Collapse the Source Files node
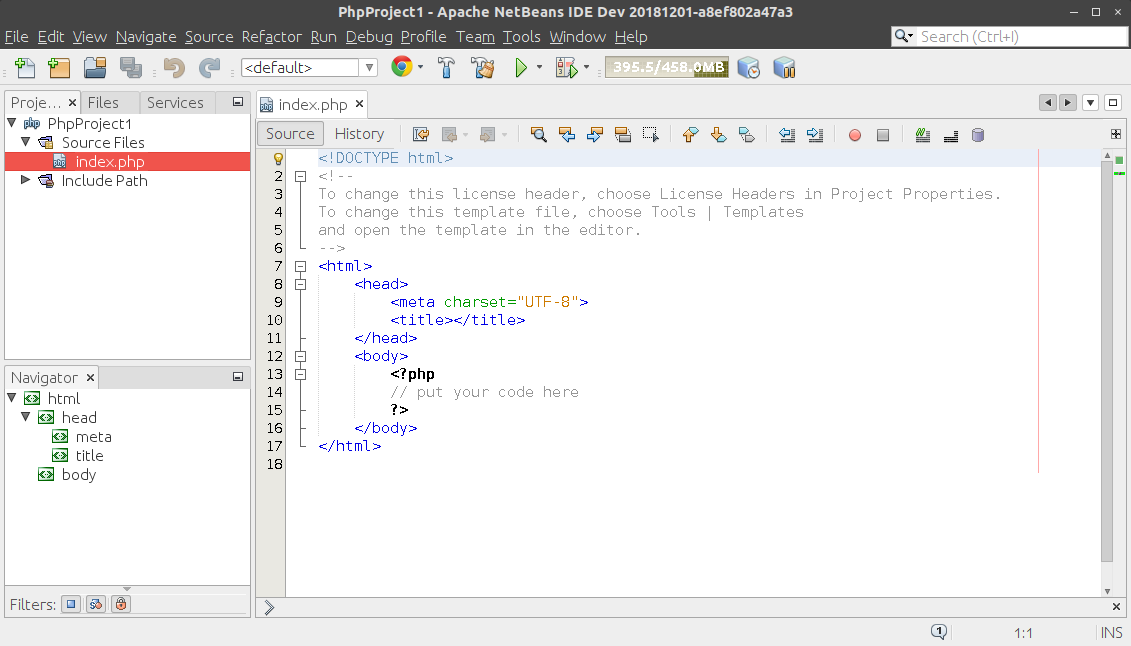The height and width of the screenshot is (646, 1131). (25, 142)
